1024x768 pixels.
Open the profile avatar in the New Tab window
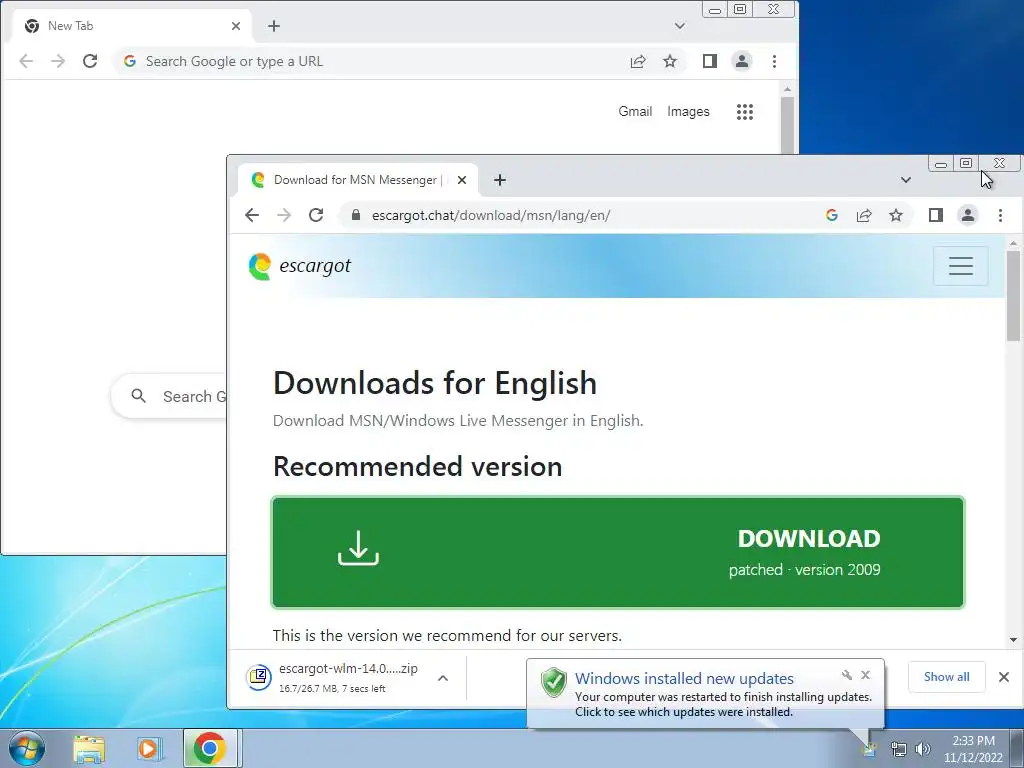[742, 61]
